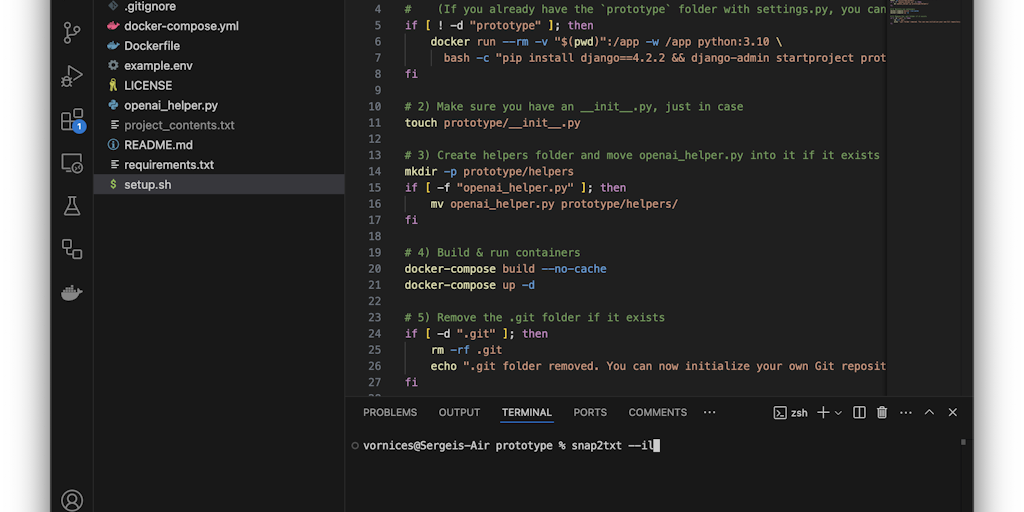Split the terminal pane
This screenshot has width=1024, height=512.
[x=859, y=412]
